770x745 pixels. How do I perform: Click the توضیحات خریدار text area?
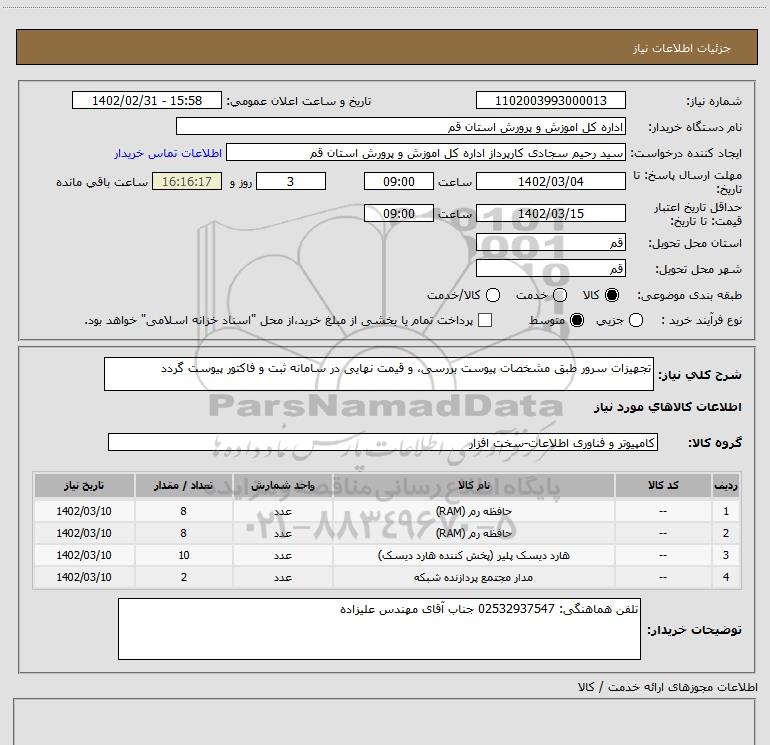(x=379, y=629)
